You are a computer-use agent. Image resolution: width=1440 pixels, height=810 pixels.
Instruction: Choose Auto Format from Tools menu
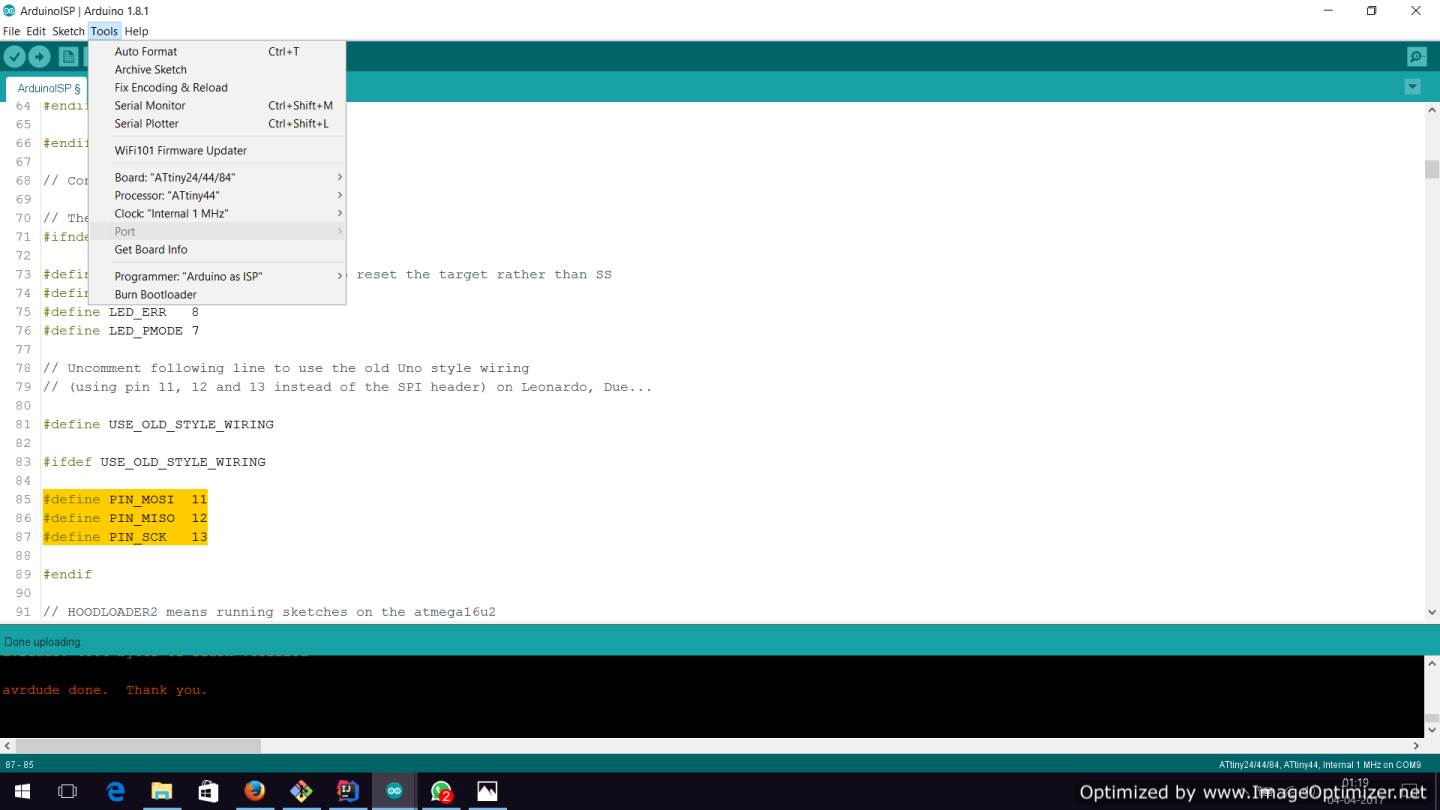pyautogui.click(x=217, y=51)
